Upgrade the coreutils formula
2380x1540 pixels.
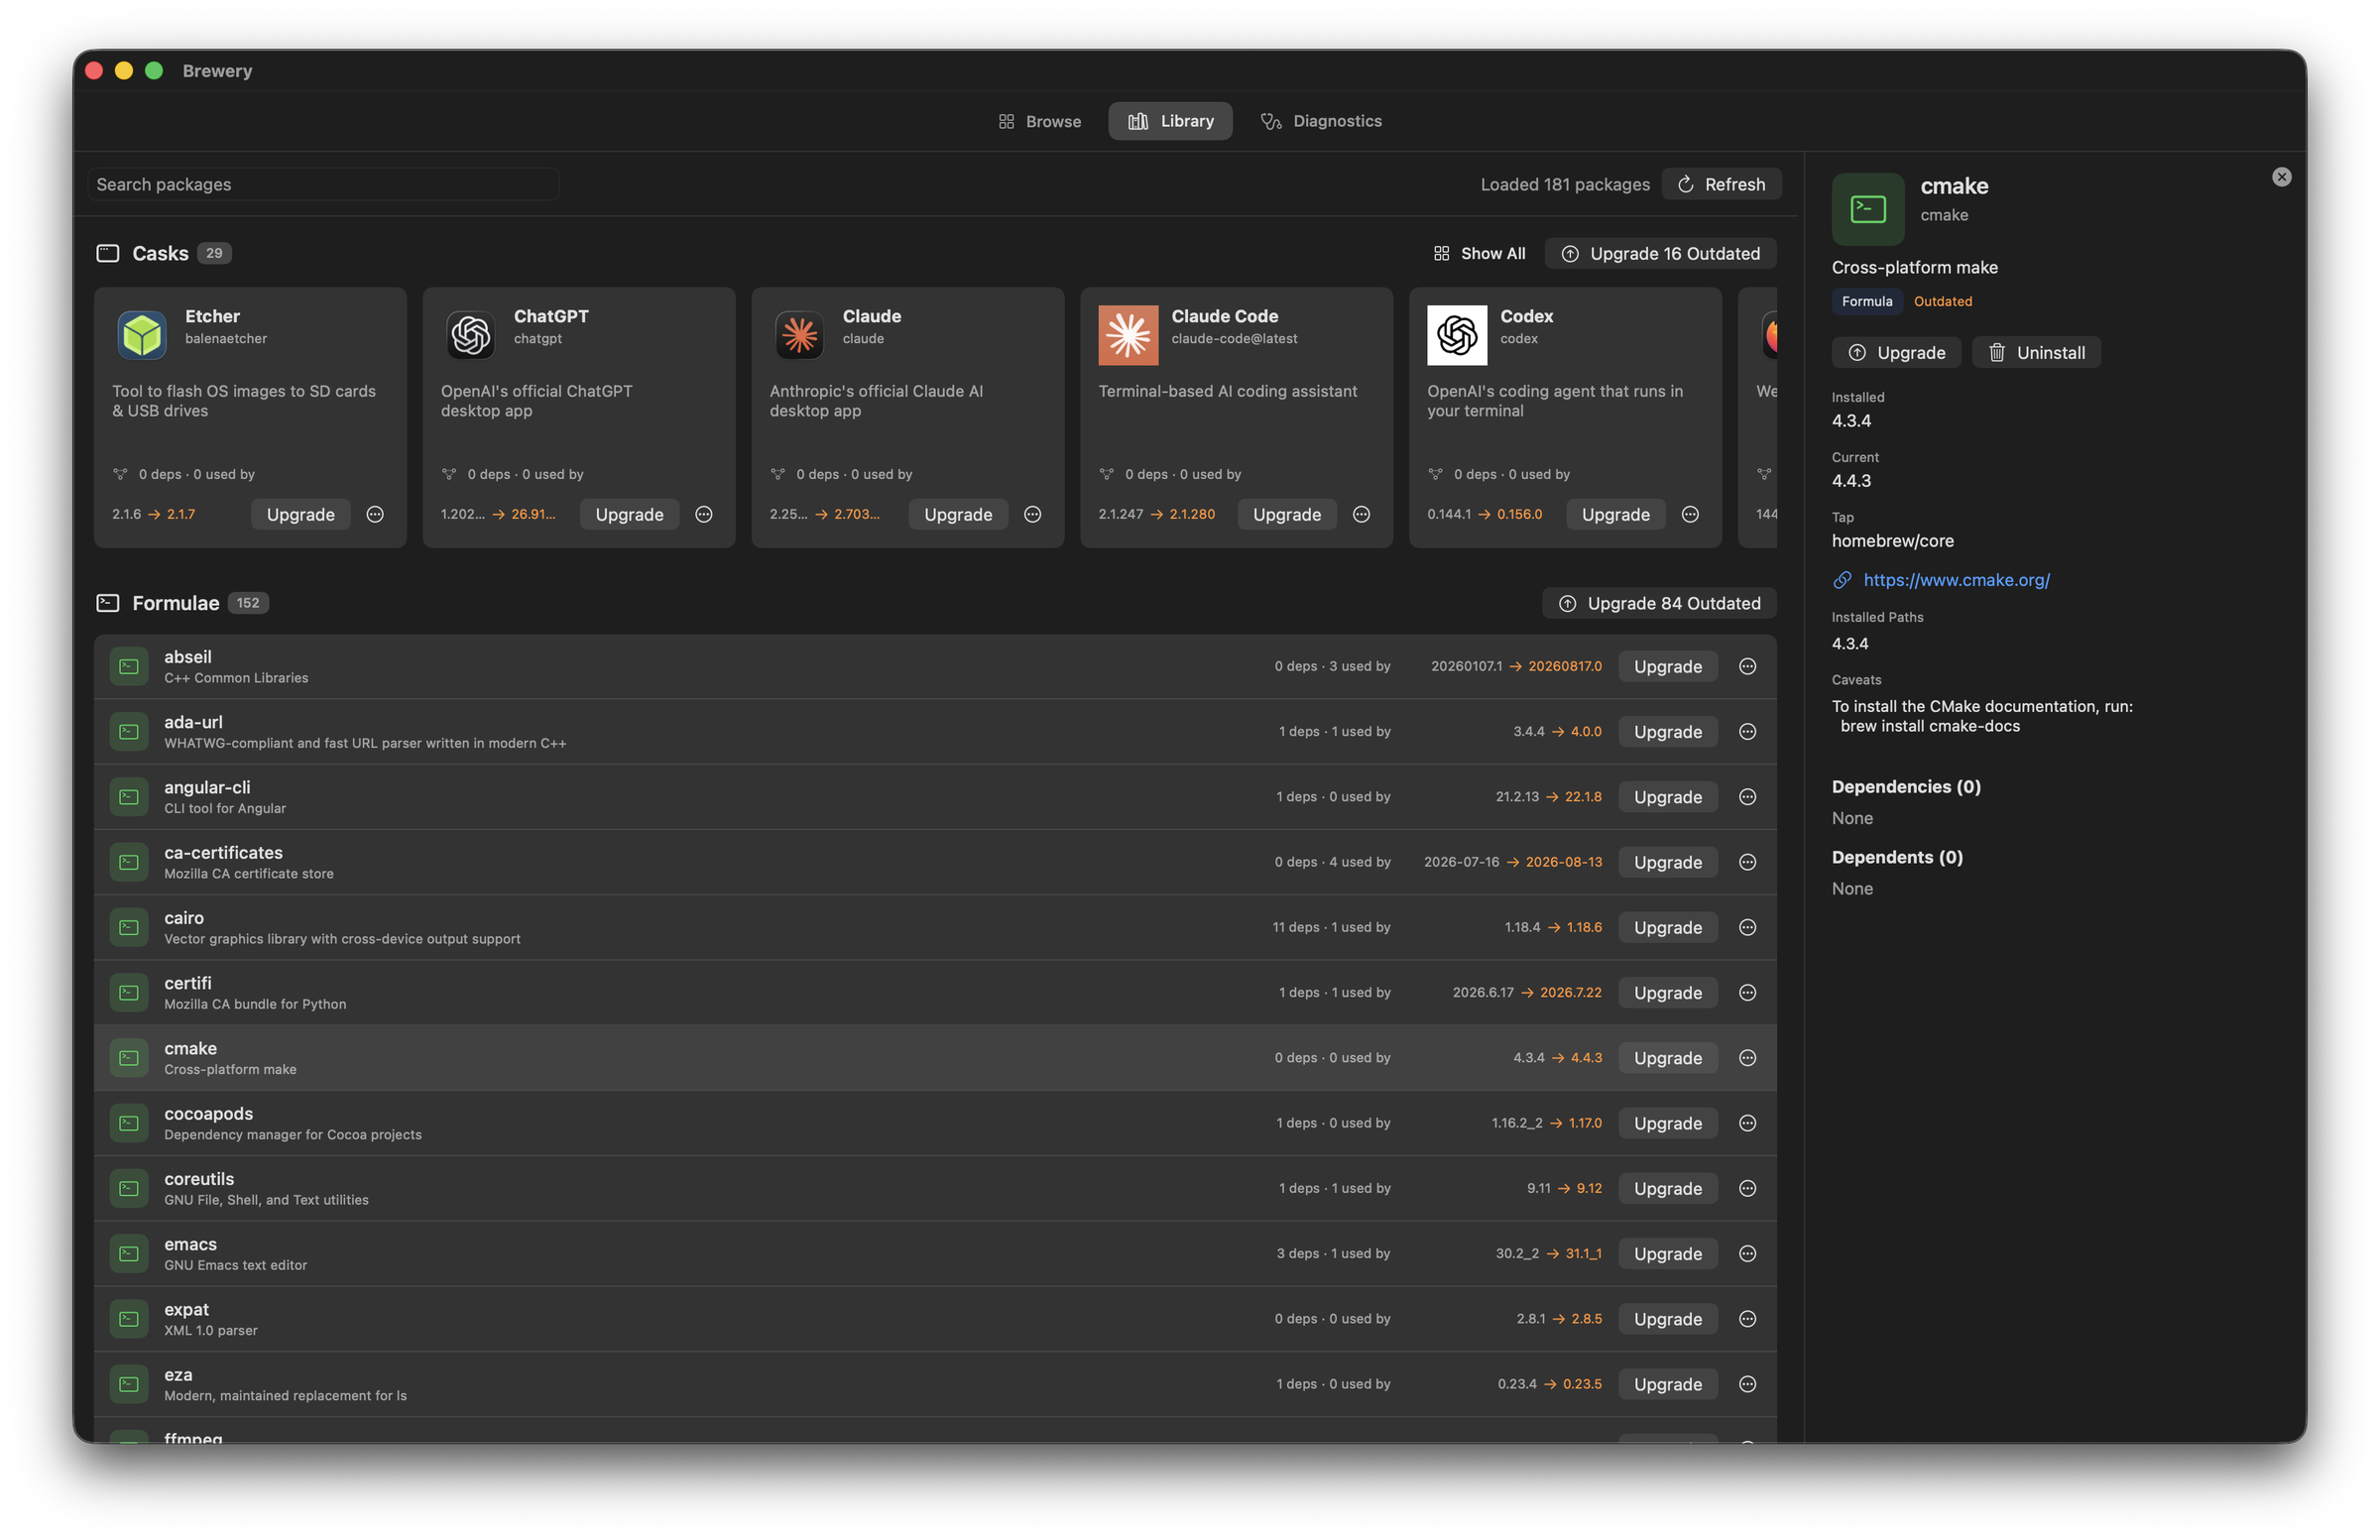click(1667, 1188)
